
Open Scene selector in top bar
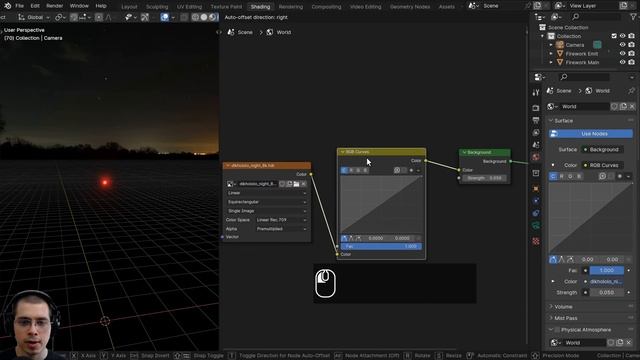click(x=473, y=6)
